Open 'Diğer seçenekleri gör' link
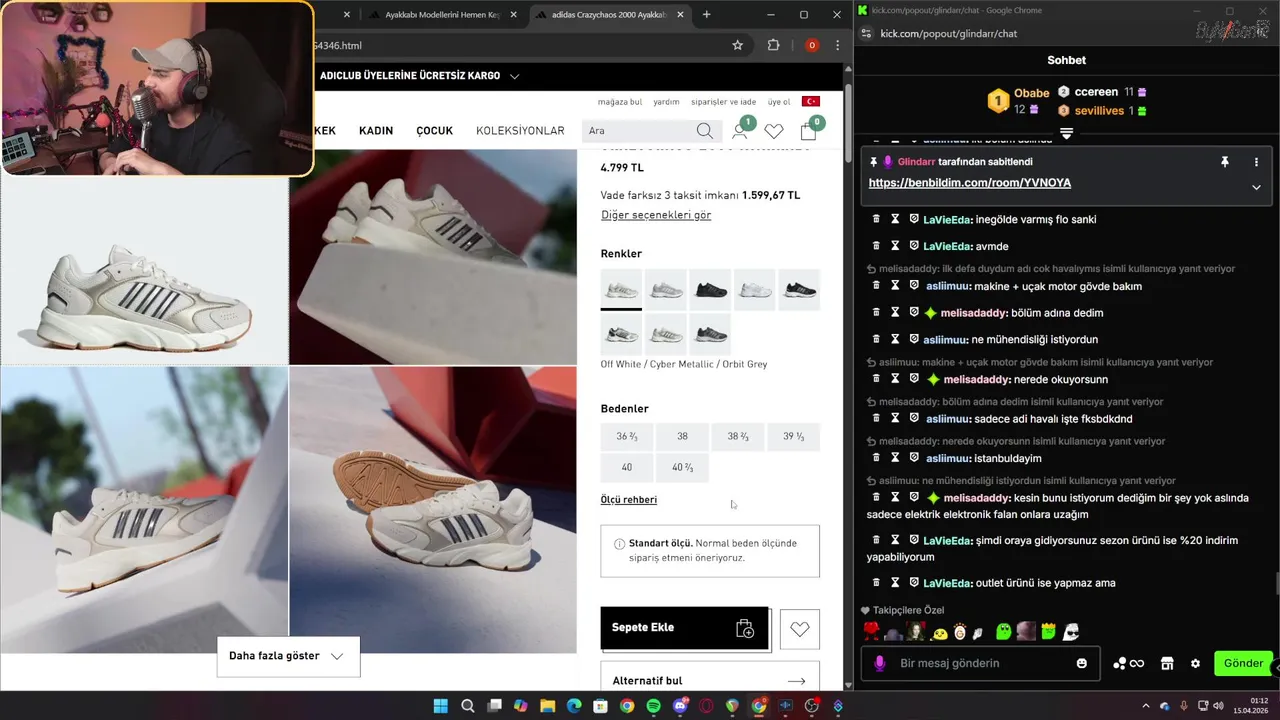The width and height of the screenshot is (1280, 720). [x=656, y=215]
